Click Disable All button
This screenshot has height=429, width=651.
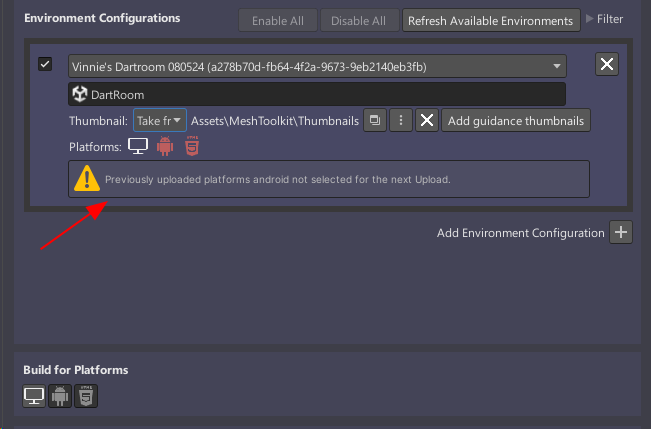pyautogui.click(x=358, y=20)
